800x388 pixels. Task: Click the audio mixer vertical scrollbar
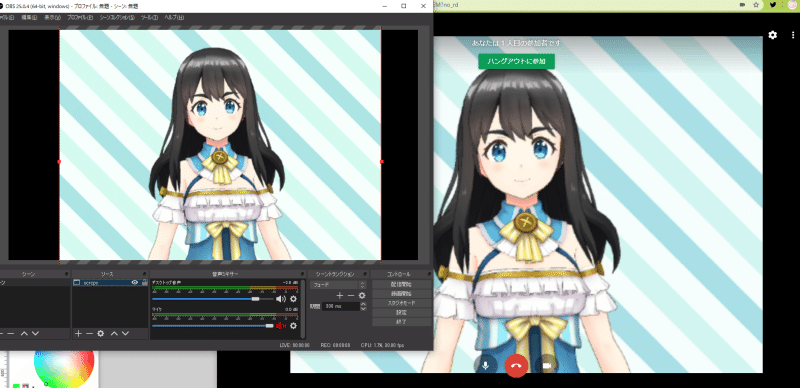point(303,308)
